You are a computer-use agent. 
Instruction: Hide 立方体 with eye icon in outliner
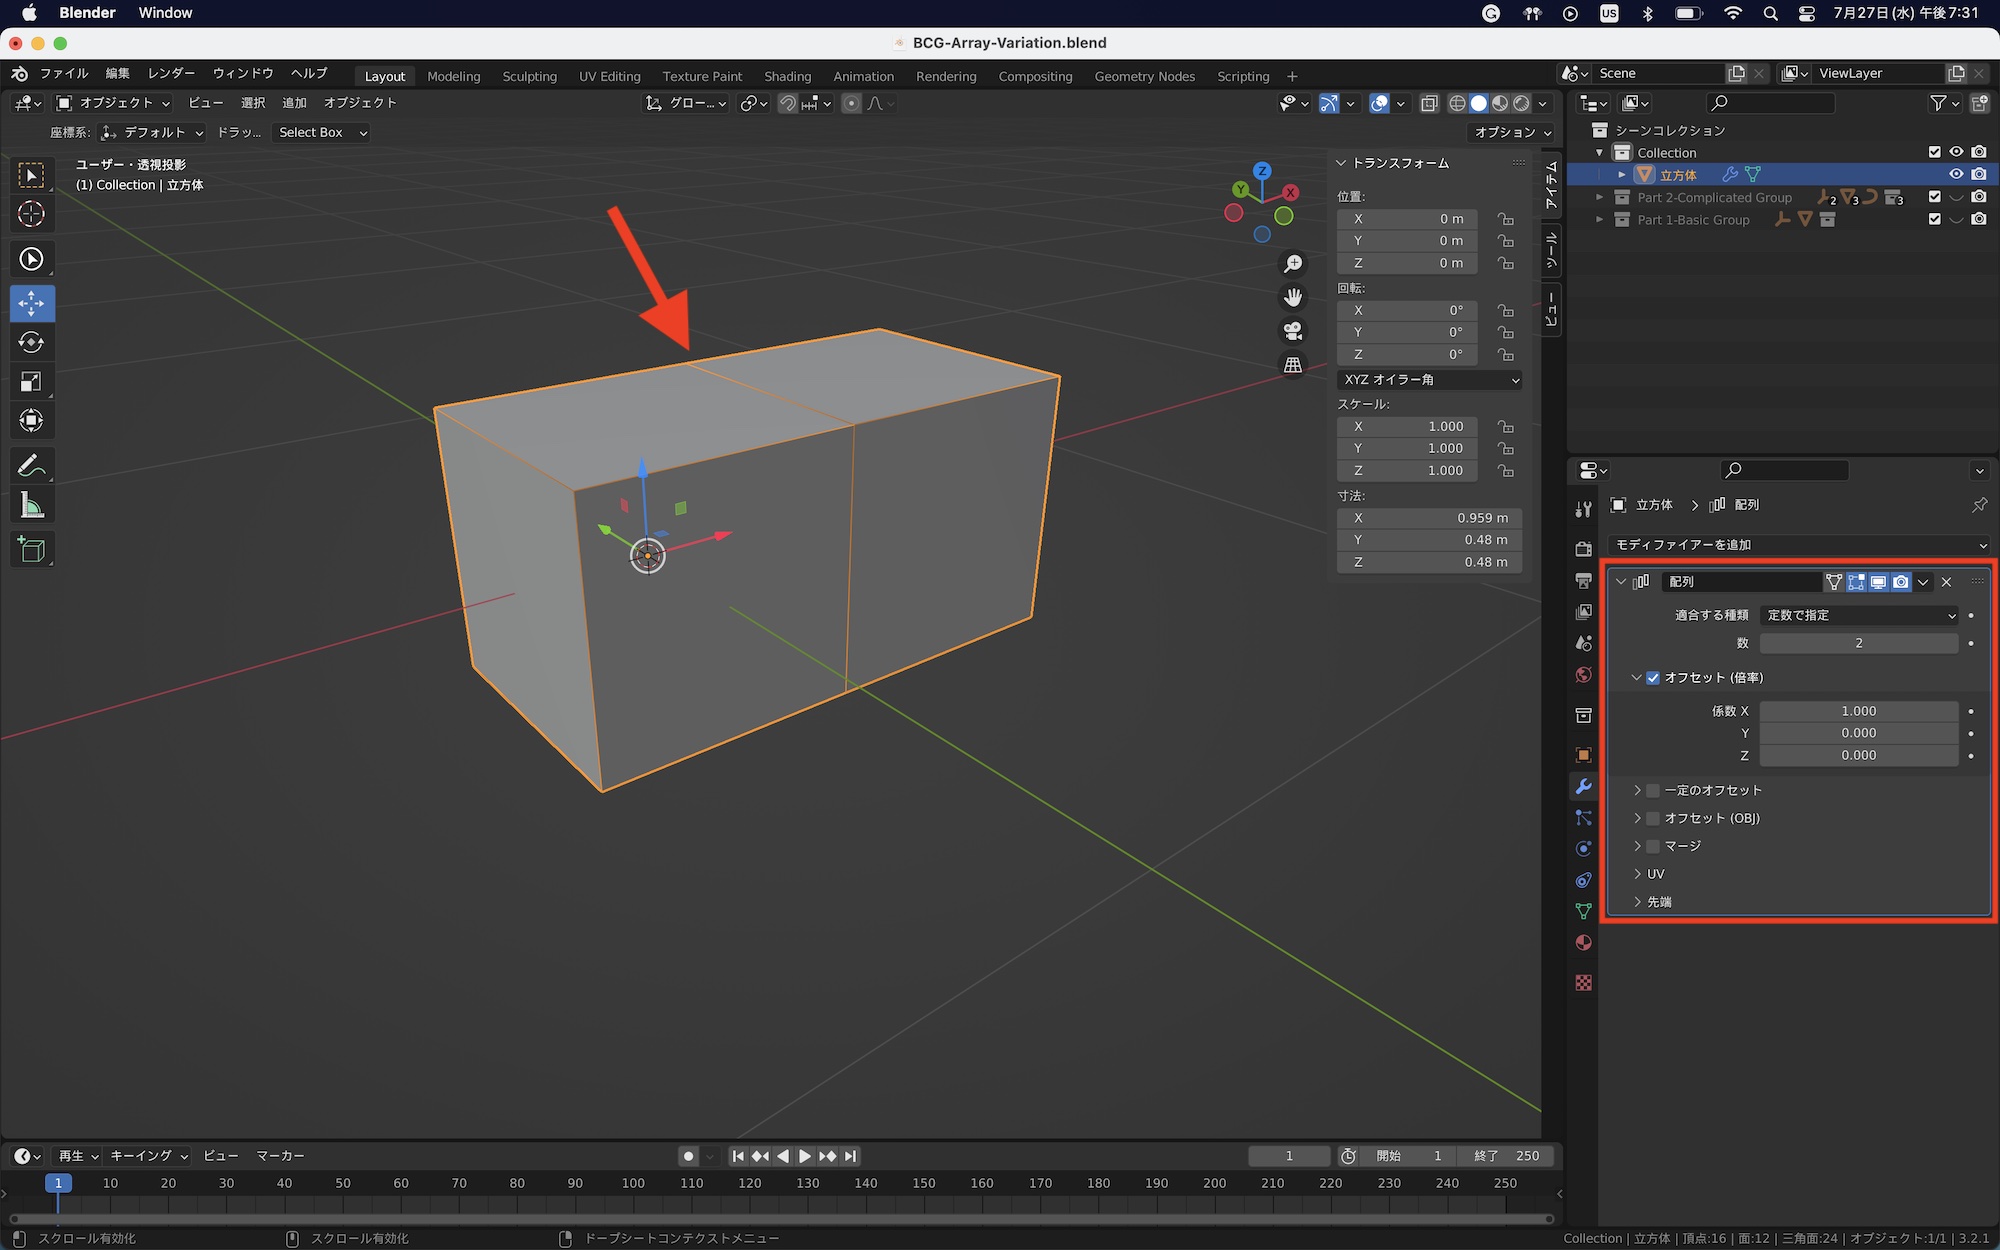click(x=1956, y=175)
